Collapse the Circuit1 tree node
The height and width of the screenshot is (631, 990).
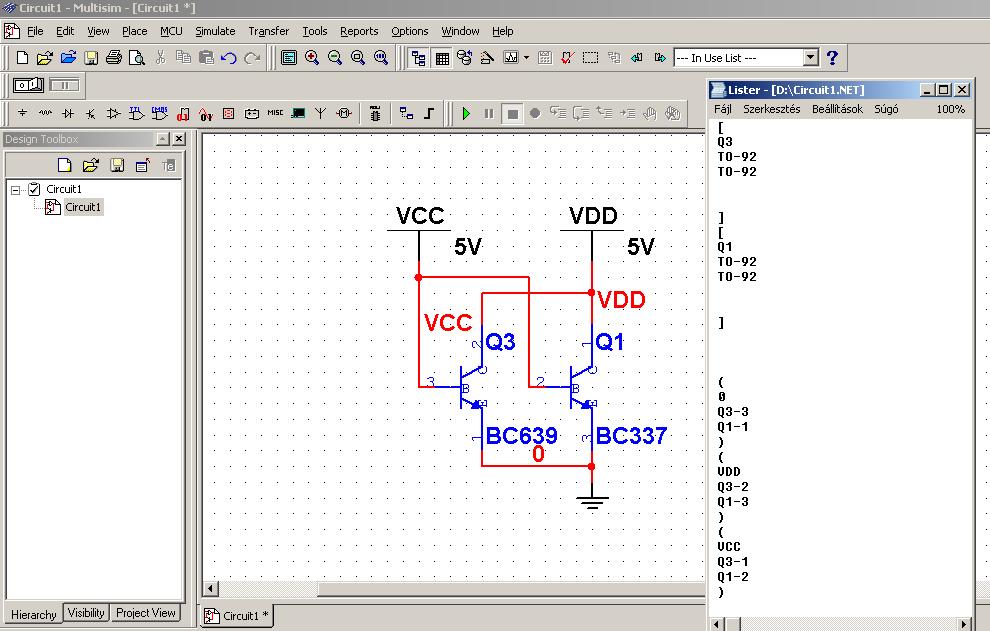click(x=16, y=189)
